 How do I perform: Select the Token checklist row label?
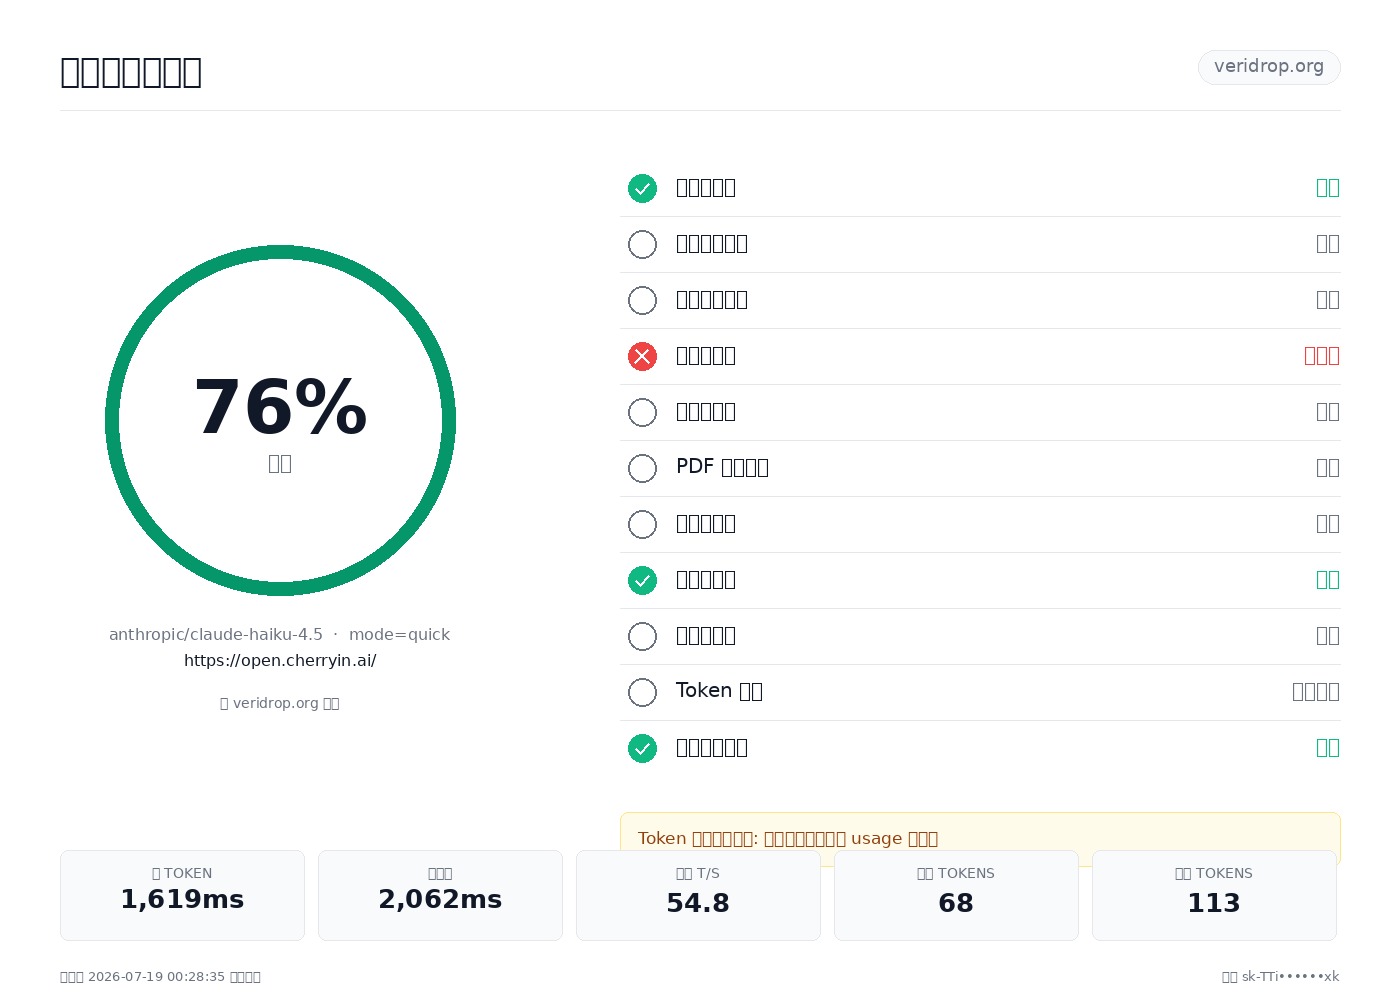(x=719, y=691)
